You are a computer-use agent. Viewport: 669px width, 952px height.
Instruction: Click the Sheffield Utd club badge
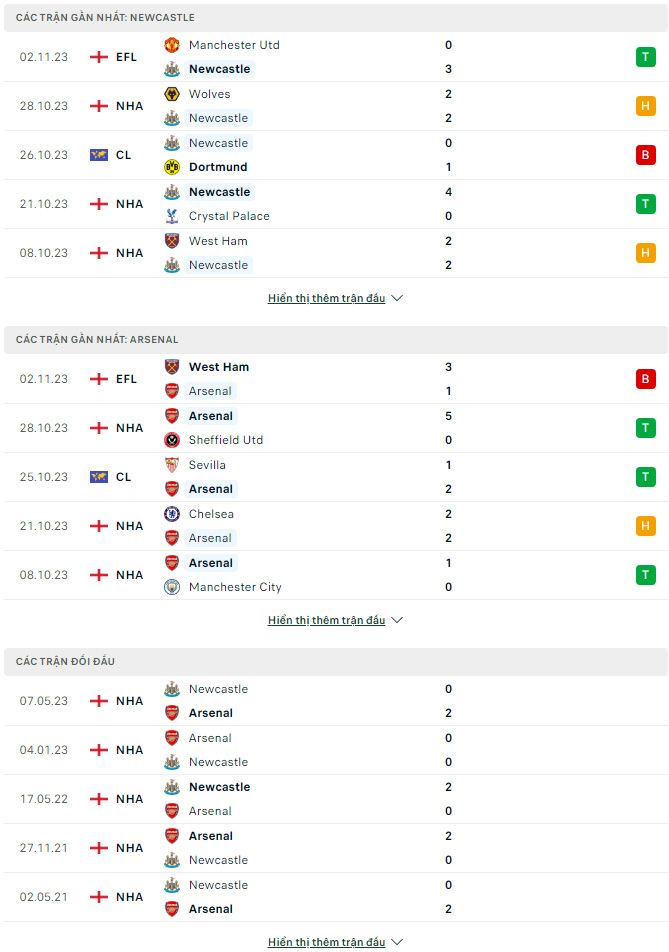coord(172,440)
